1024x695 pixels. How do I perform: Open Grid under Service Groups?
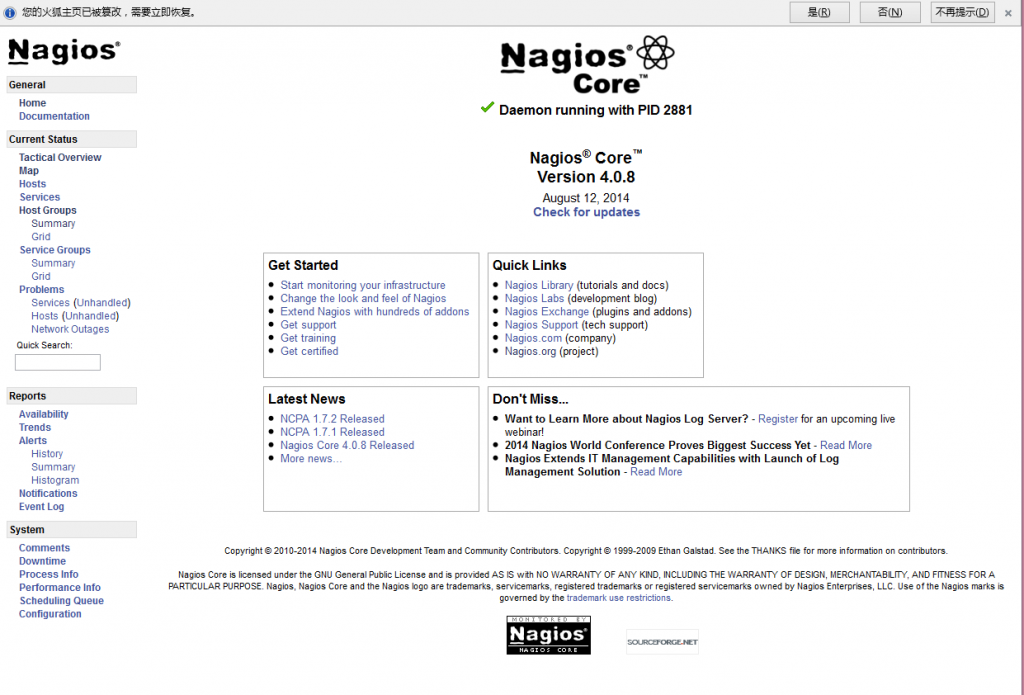(41, 276)
